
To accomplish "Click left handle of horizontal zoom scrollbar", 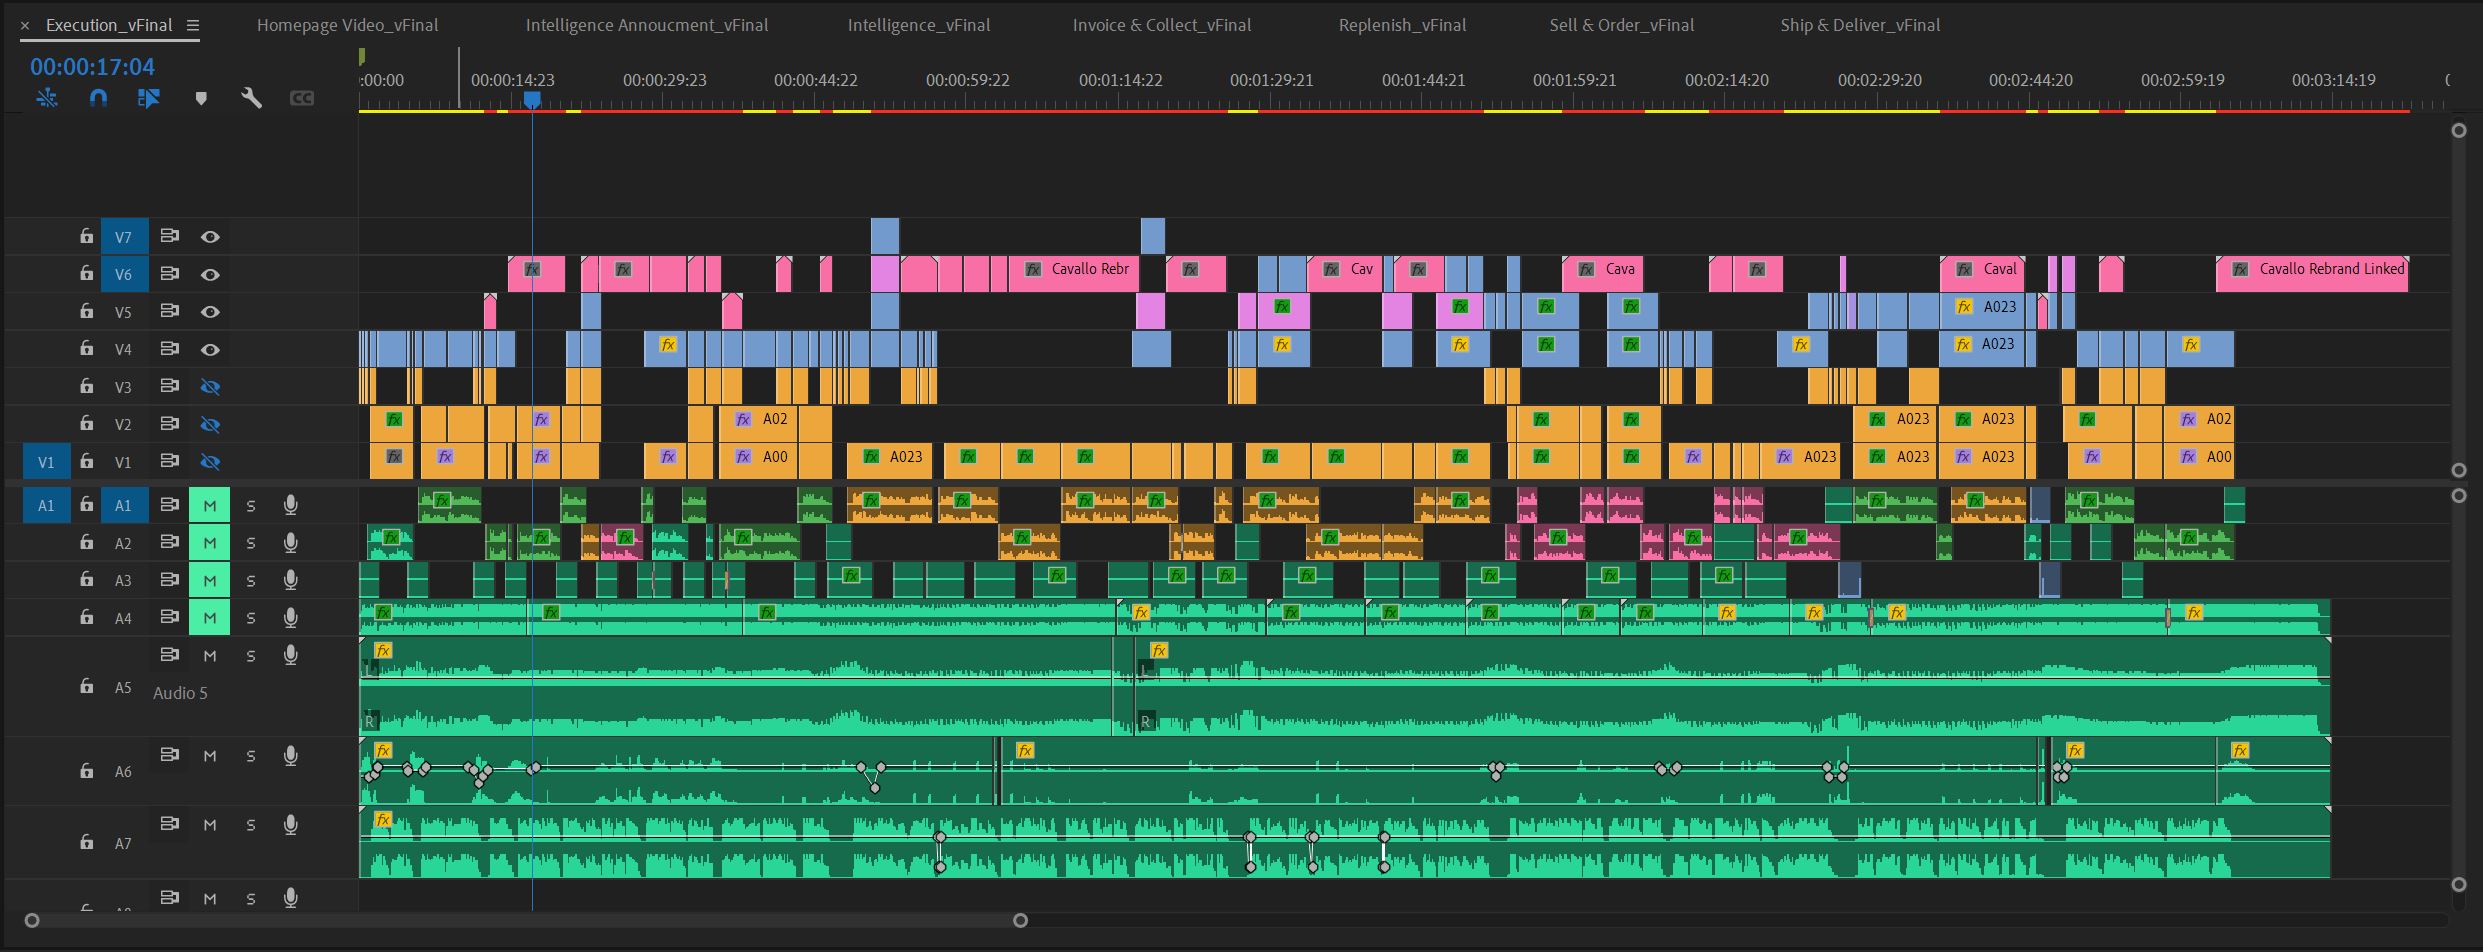I will pos(32,920).
